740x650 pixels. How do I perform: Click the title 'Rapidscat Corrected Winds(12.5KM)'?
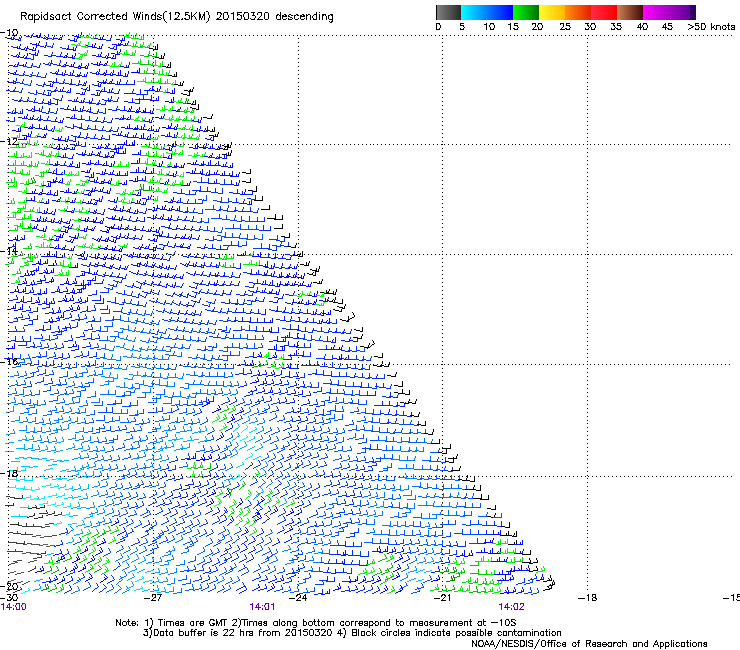[x=115, y=17]
